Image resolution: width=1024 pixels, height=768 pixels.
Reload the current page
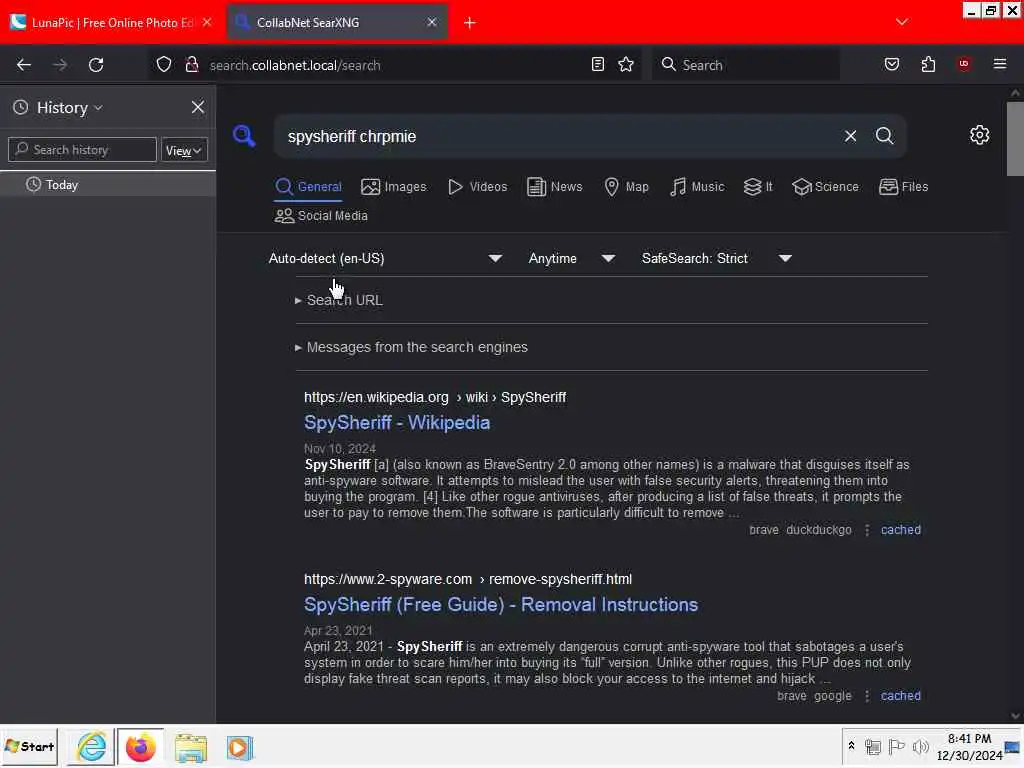pyautogui.click(x=96, y=65)
